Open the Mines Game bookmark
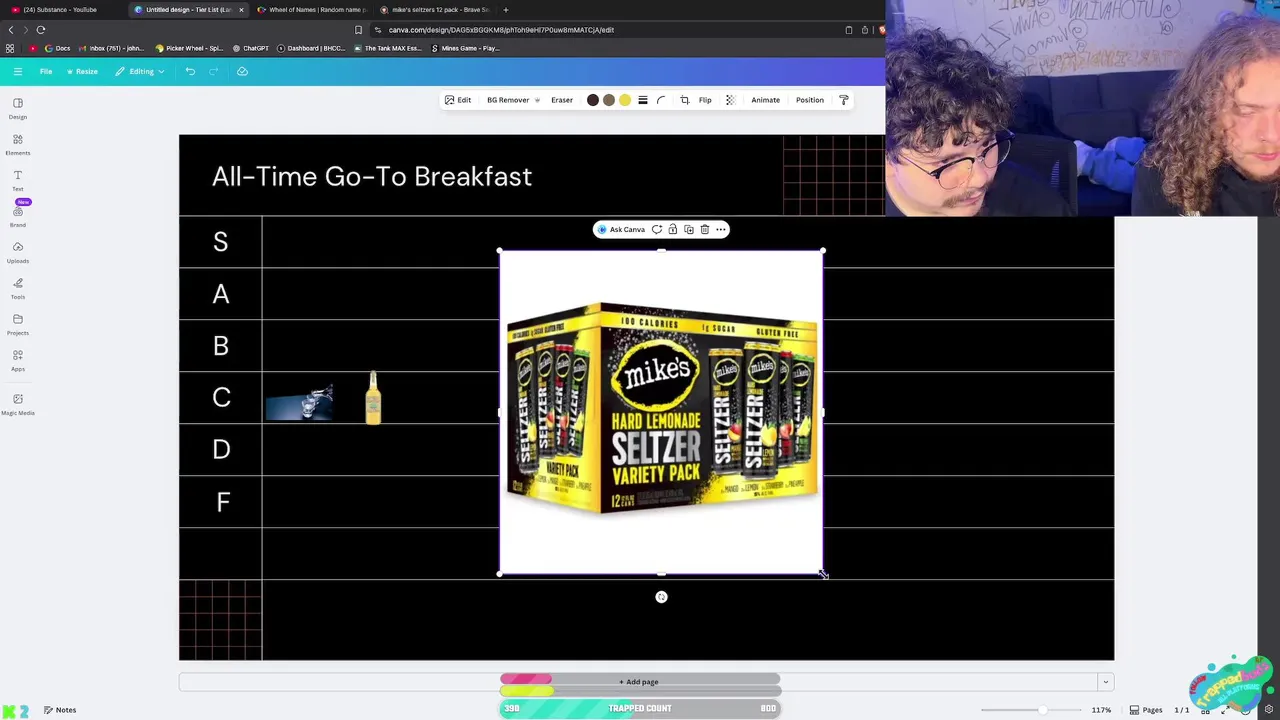1280x720 pixels. pos(465,48)
